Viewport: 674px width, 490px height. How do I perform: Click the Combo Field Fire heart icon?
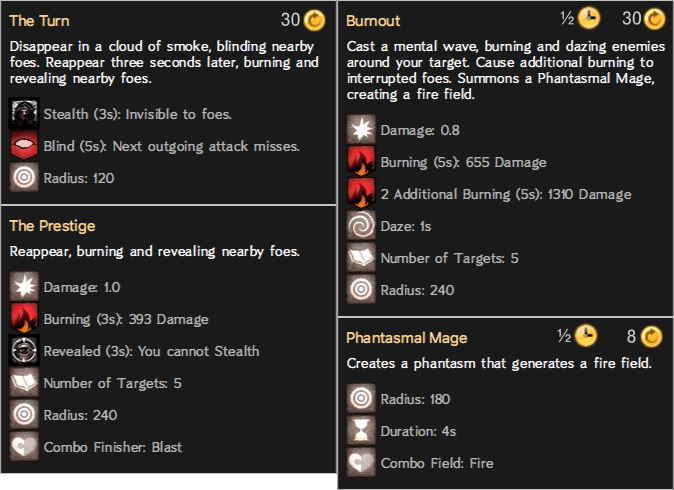click(361, 463)
